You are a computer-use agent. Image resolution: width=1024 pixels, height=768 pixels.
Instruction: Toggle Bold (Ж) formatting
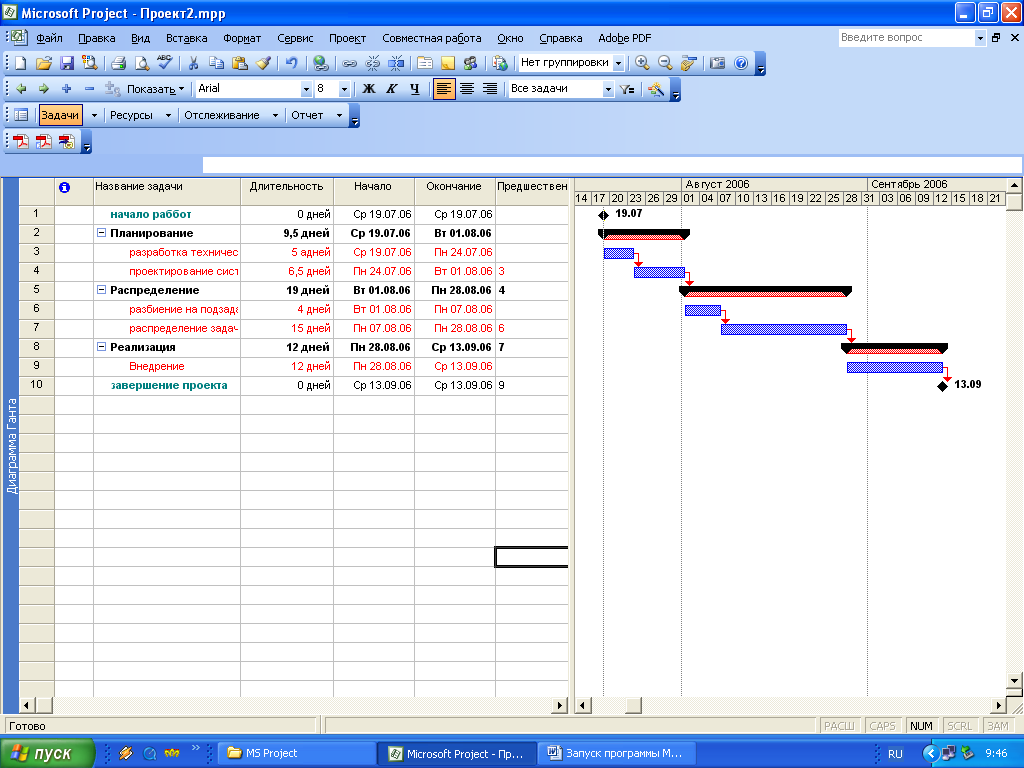click(369, 89)
